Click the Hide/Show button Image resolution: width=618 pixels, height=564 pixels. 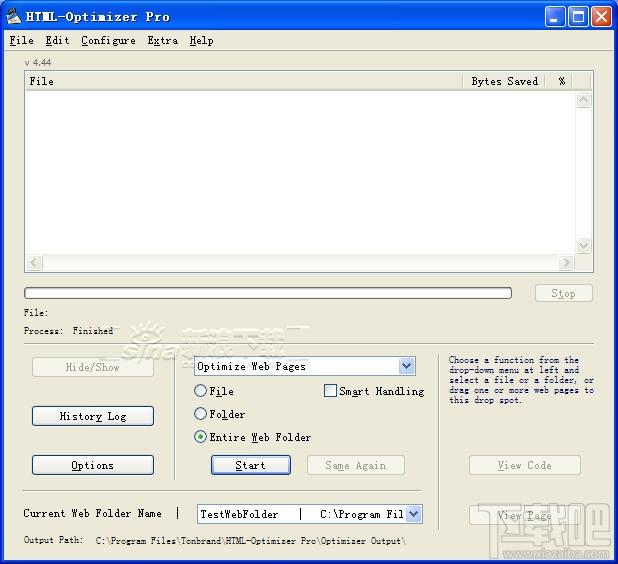93,367
